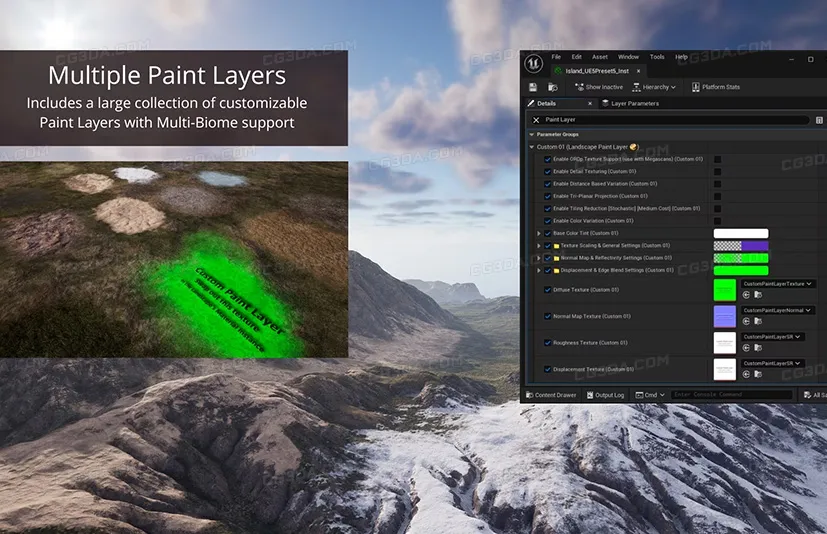Enable the ORDp Texture Support value box
The image size is (827, 534).
tap(717, 159)
